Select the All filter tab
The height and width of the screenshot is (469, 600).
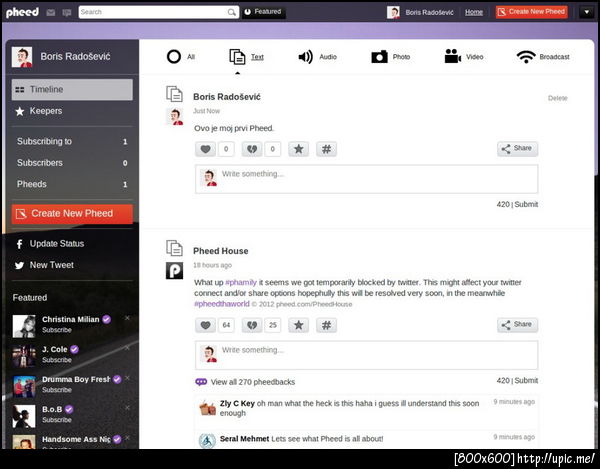(x=181, y=57)
